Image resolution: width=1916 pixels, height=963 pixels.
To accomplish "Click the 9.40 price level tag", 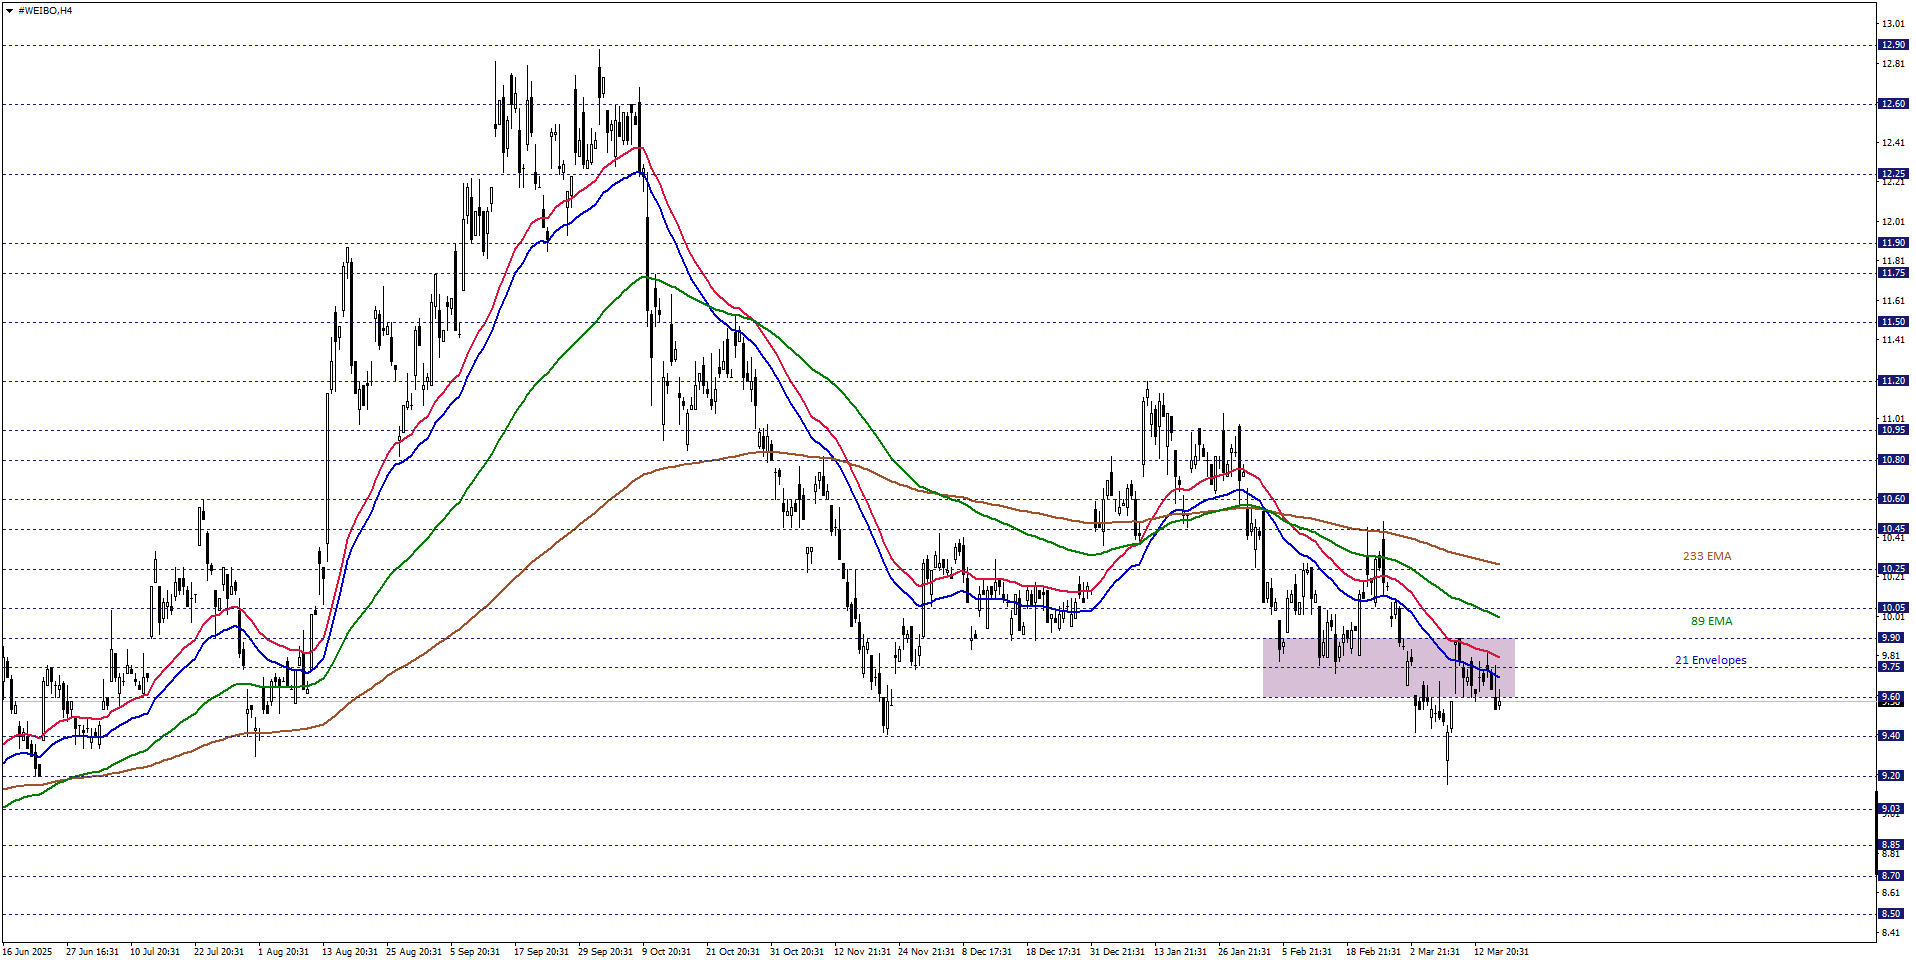I will coord(1892,736).
